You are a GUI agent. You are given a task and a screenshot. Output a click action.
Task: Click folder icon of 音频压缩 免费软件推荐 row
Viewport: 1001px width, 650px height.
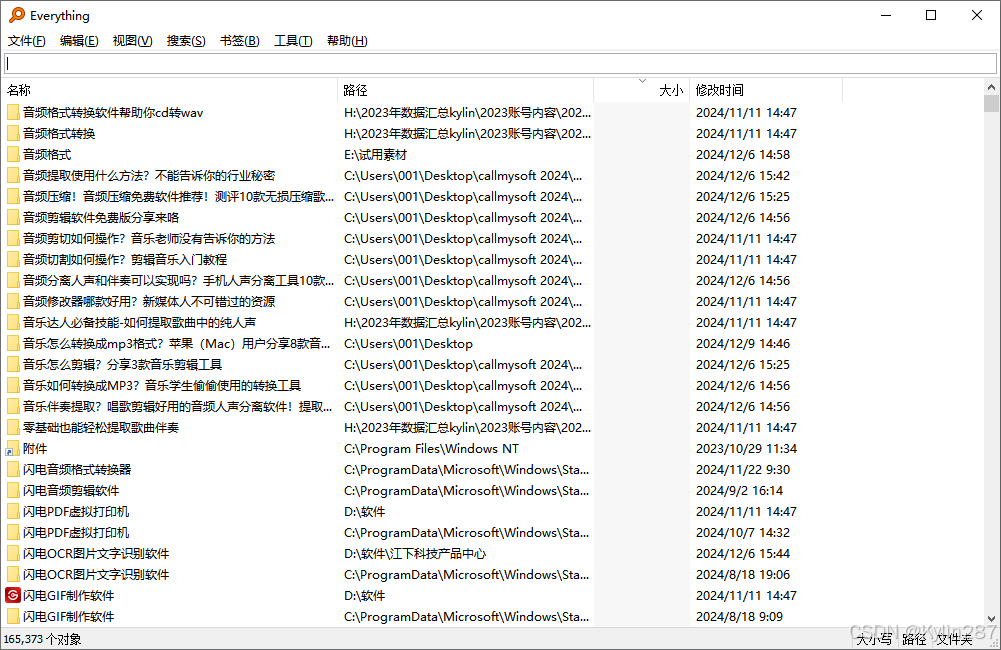[x=13, y=197]
